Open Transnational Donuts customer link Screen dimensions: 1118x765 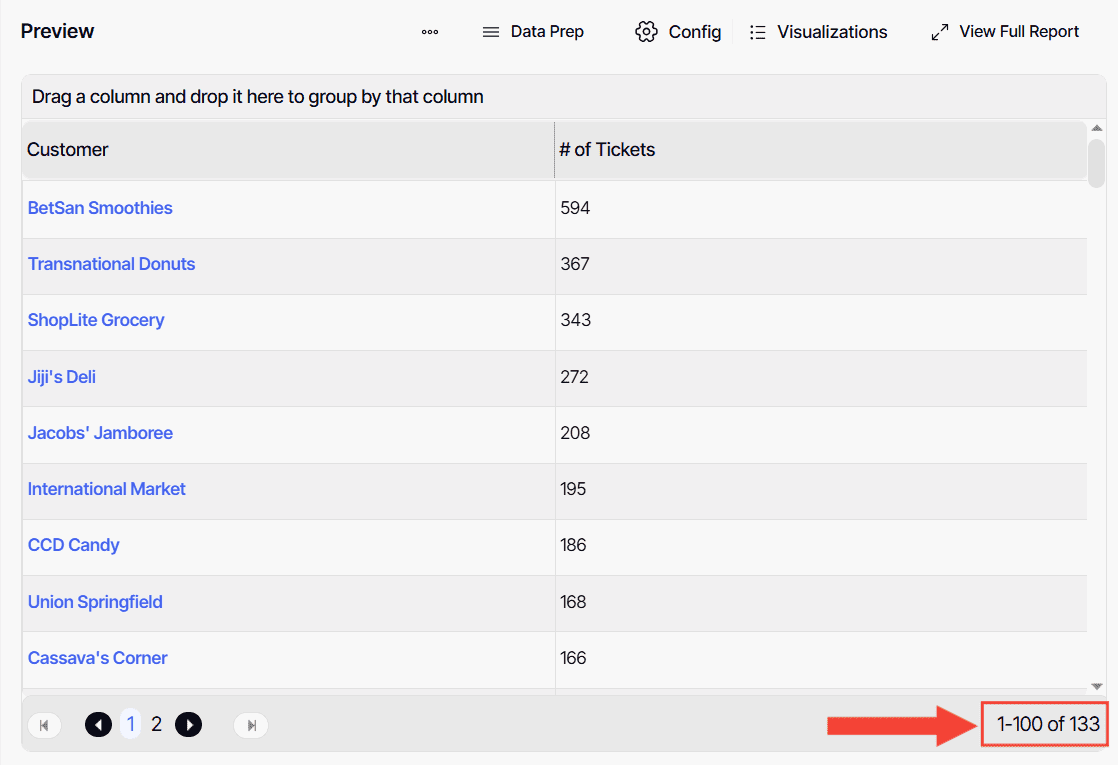[x=111, y=265]
